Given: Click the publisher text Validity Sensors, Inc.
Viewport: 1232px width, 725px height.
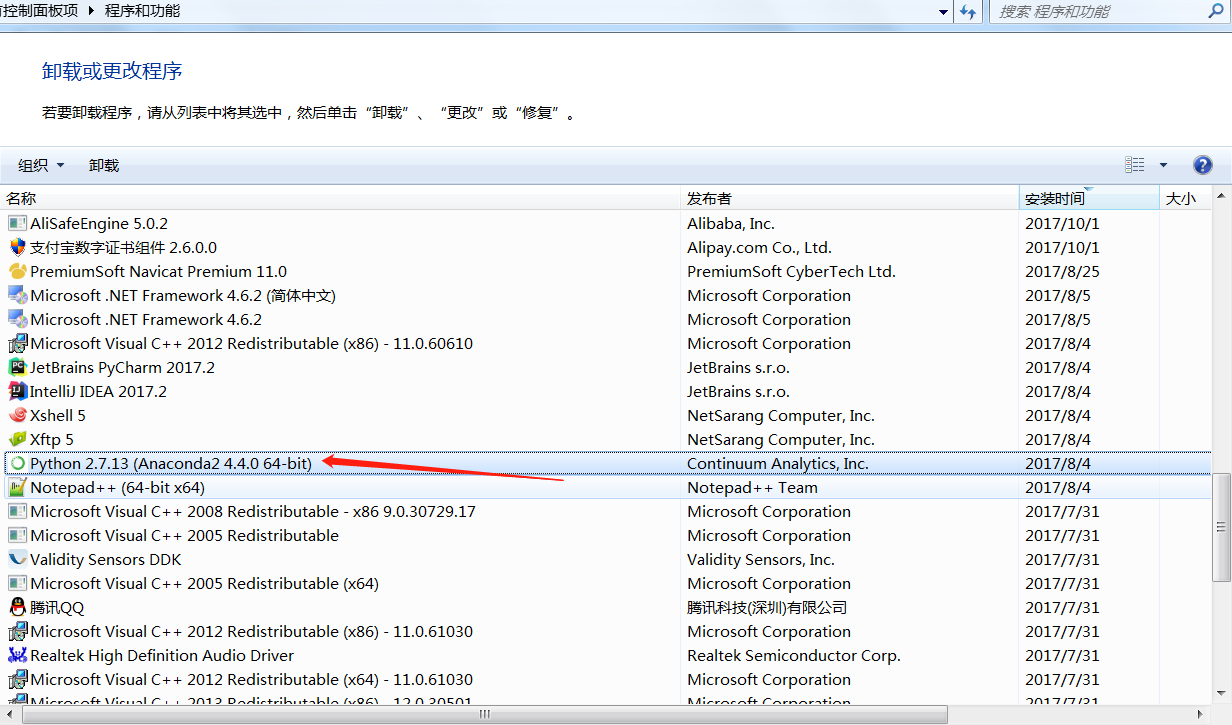Looking at the screenshot, I should point(761,560).
